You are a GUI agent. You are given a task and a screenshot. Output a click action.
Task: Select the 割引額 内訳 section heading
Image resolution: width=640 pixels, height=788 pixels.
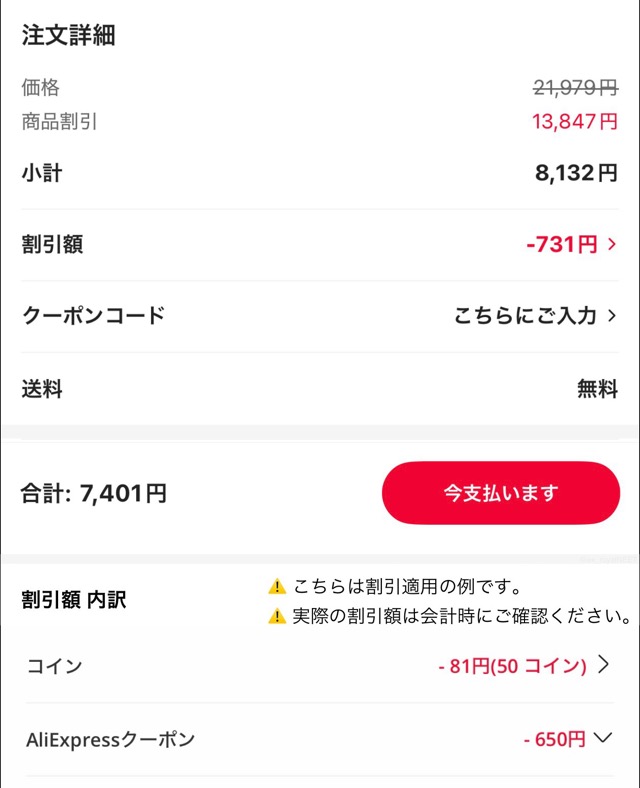[74, 601]
